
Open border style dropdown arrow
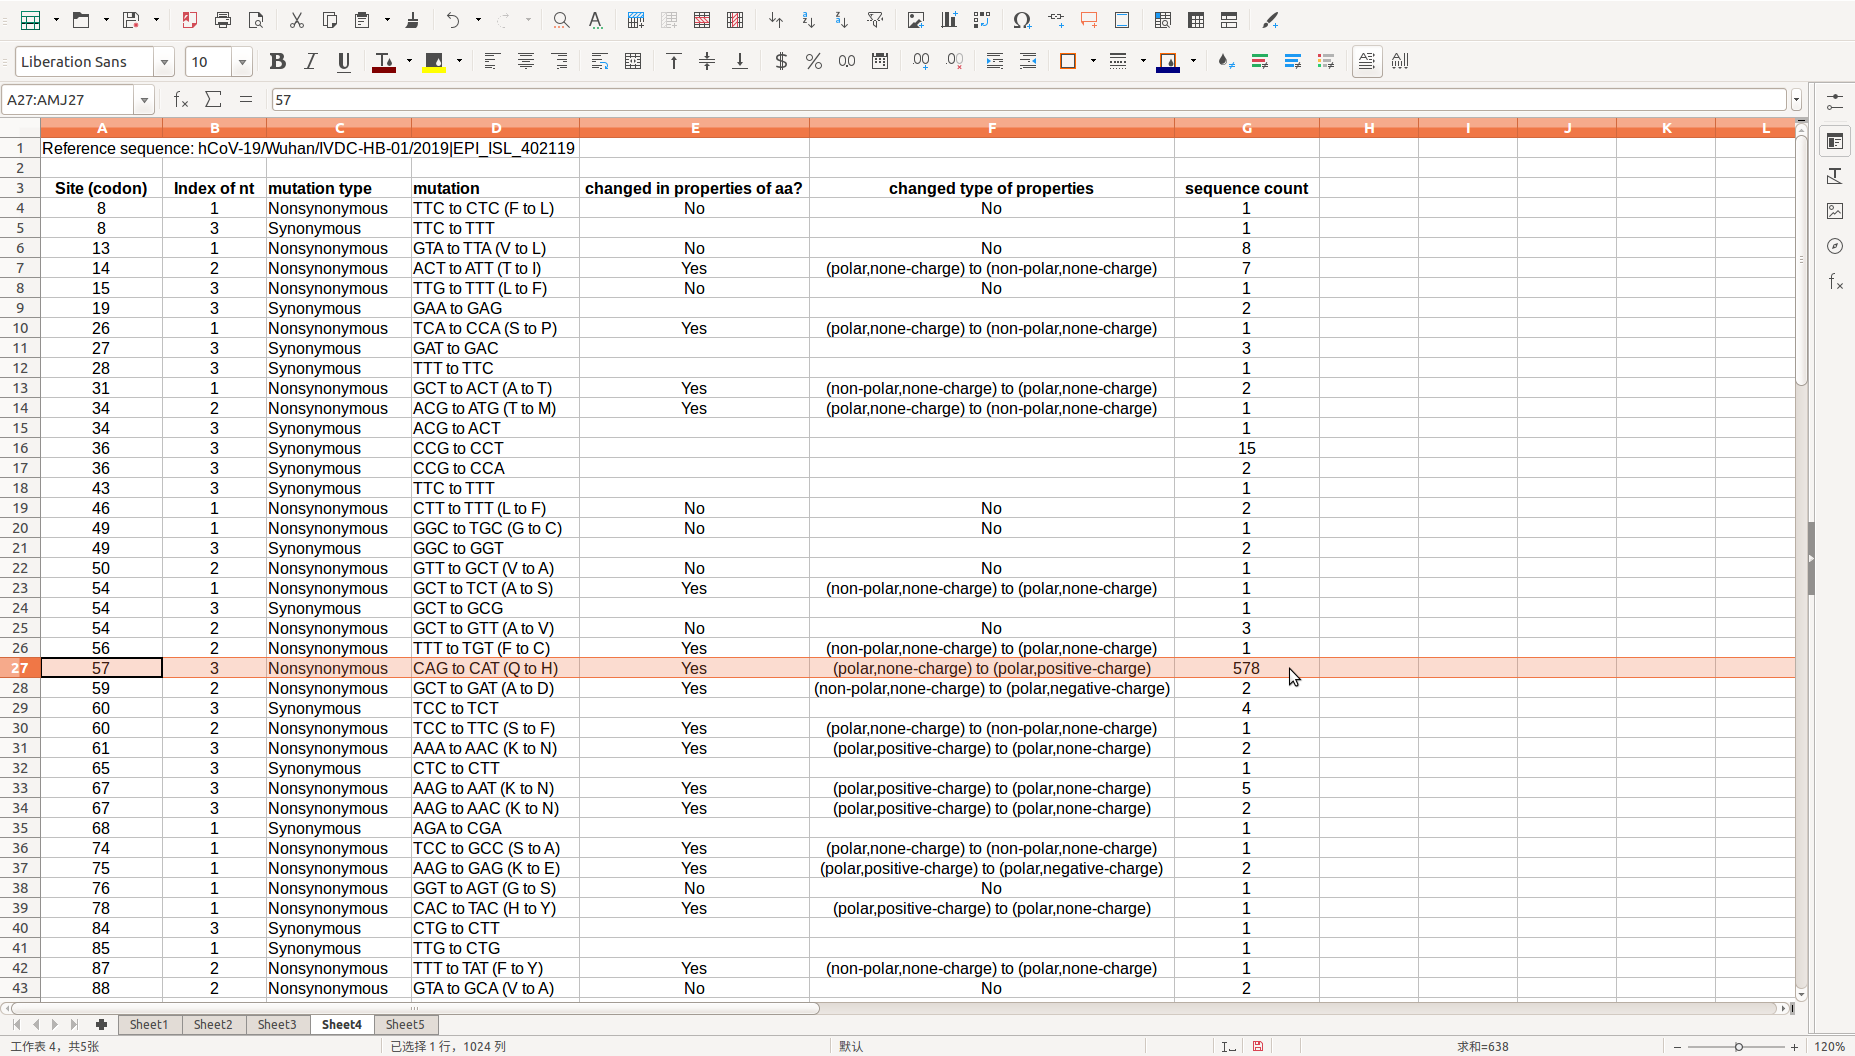click(1143, 61)
